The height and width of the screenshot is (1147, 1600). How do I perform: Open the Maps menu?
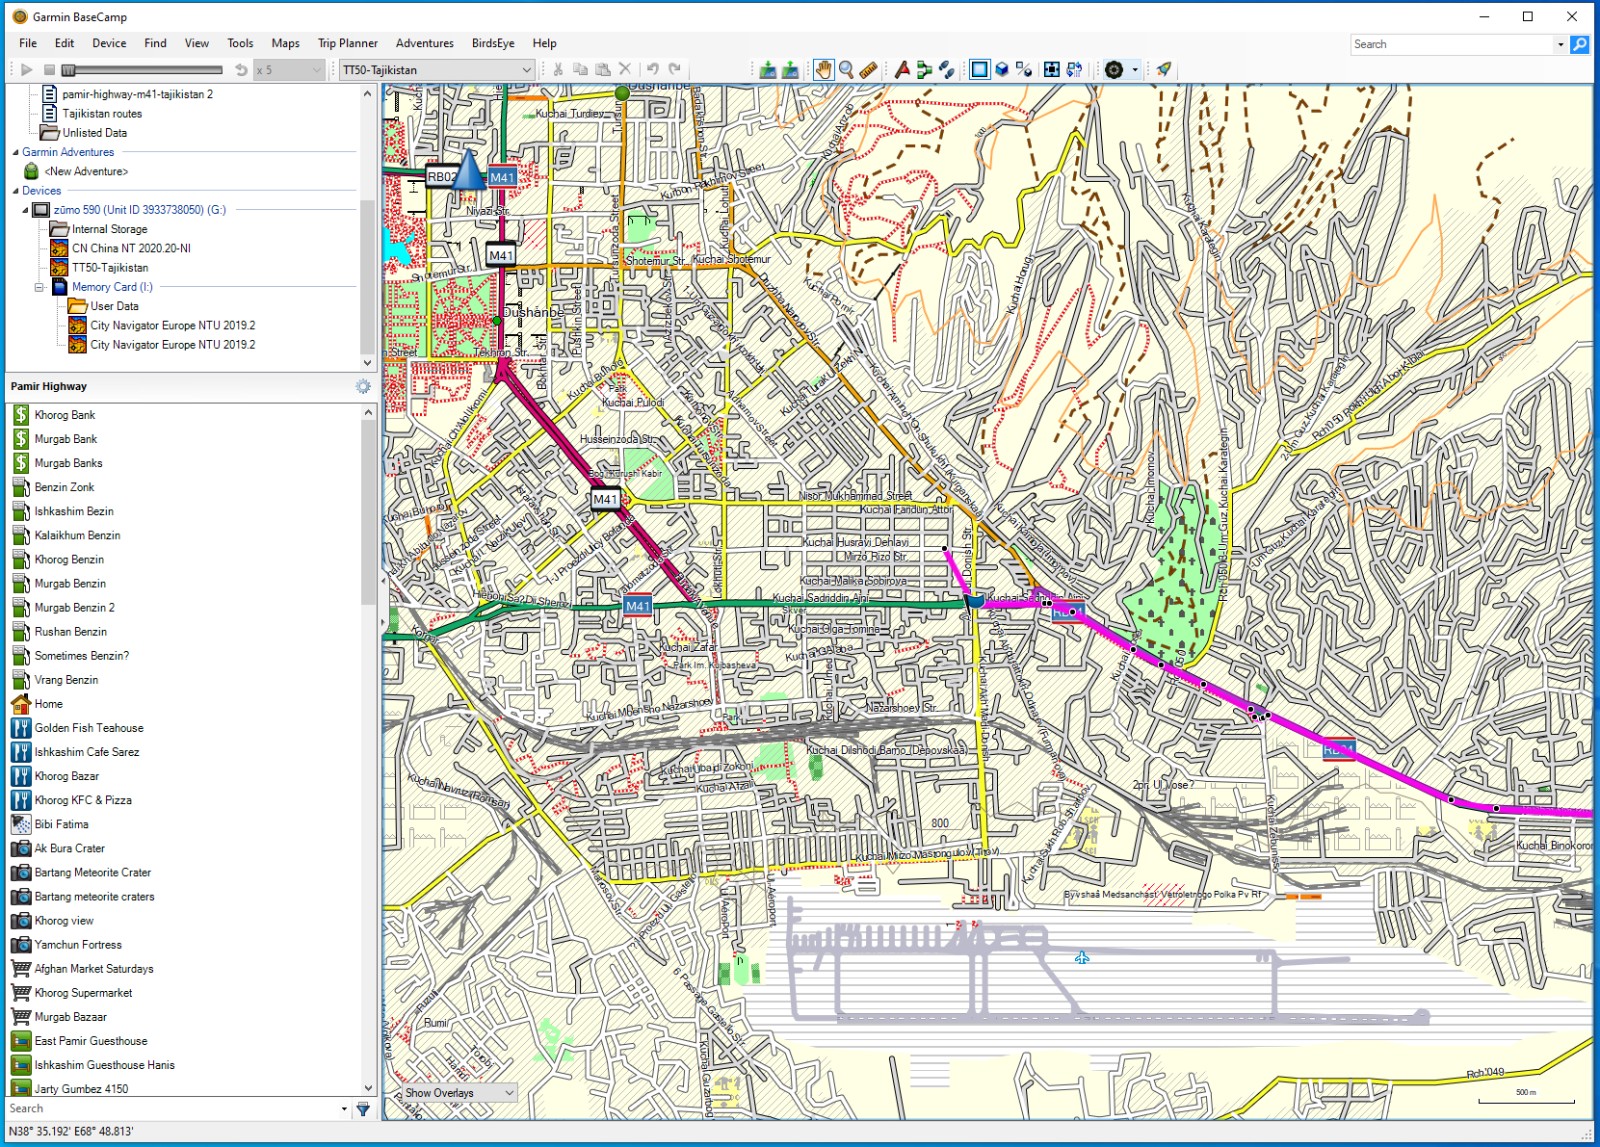click(285, 43)
